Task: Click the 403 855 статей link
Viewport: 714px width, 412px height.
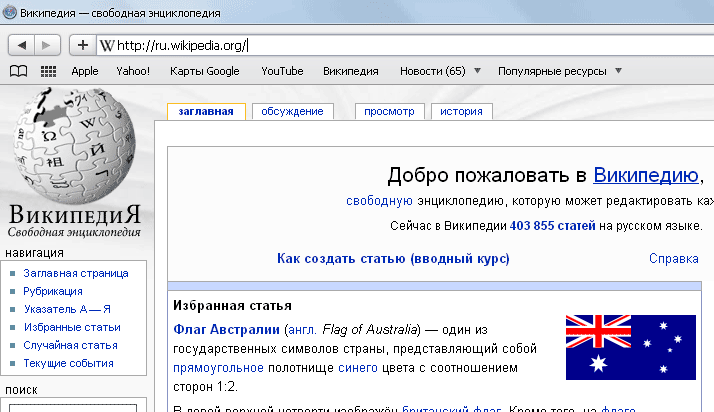Action: pos(552,226)
